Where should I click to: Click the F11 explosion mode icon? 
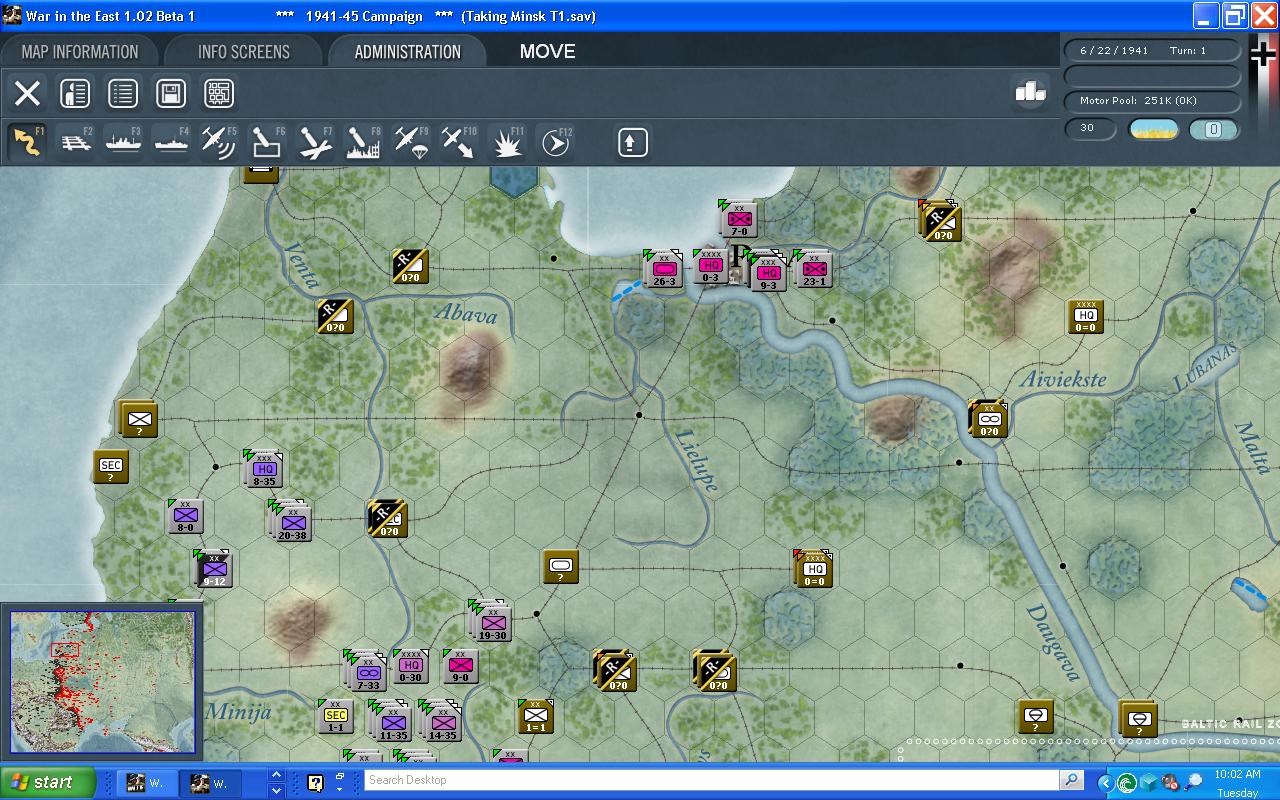point(507,143)
